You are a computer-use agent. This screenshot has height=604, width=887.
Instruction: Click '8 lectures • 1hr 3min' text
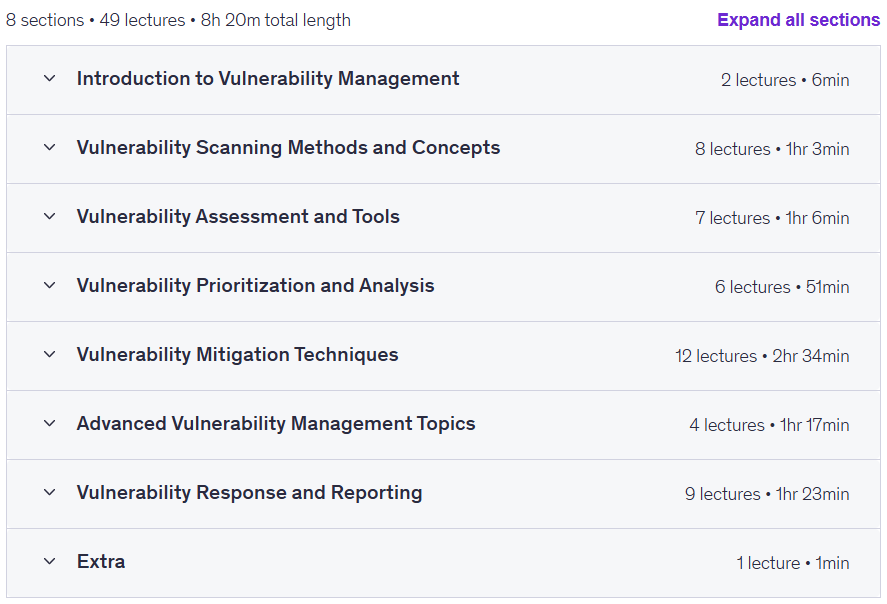772,149
